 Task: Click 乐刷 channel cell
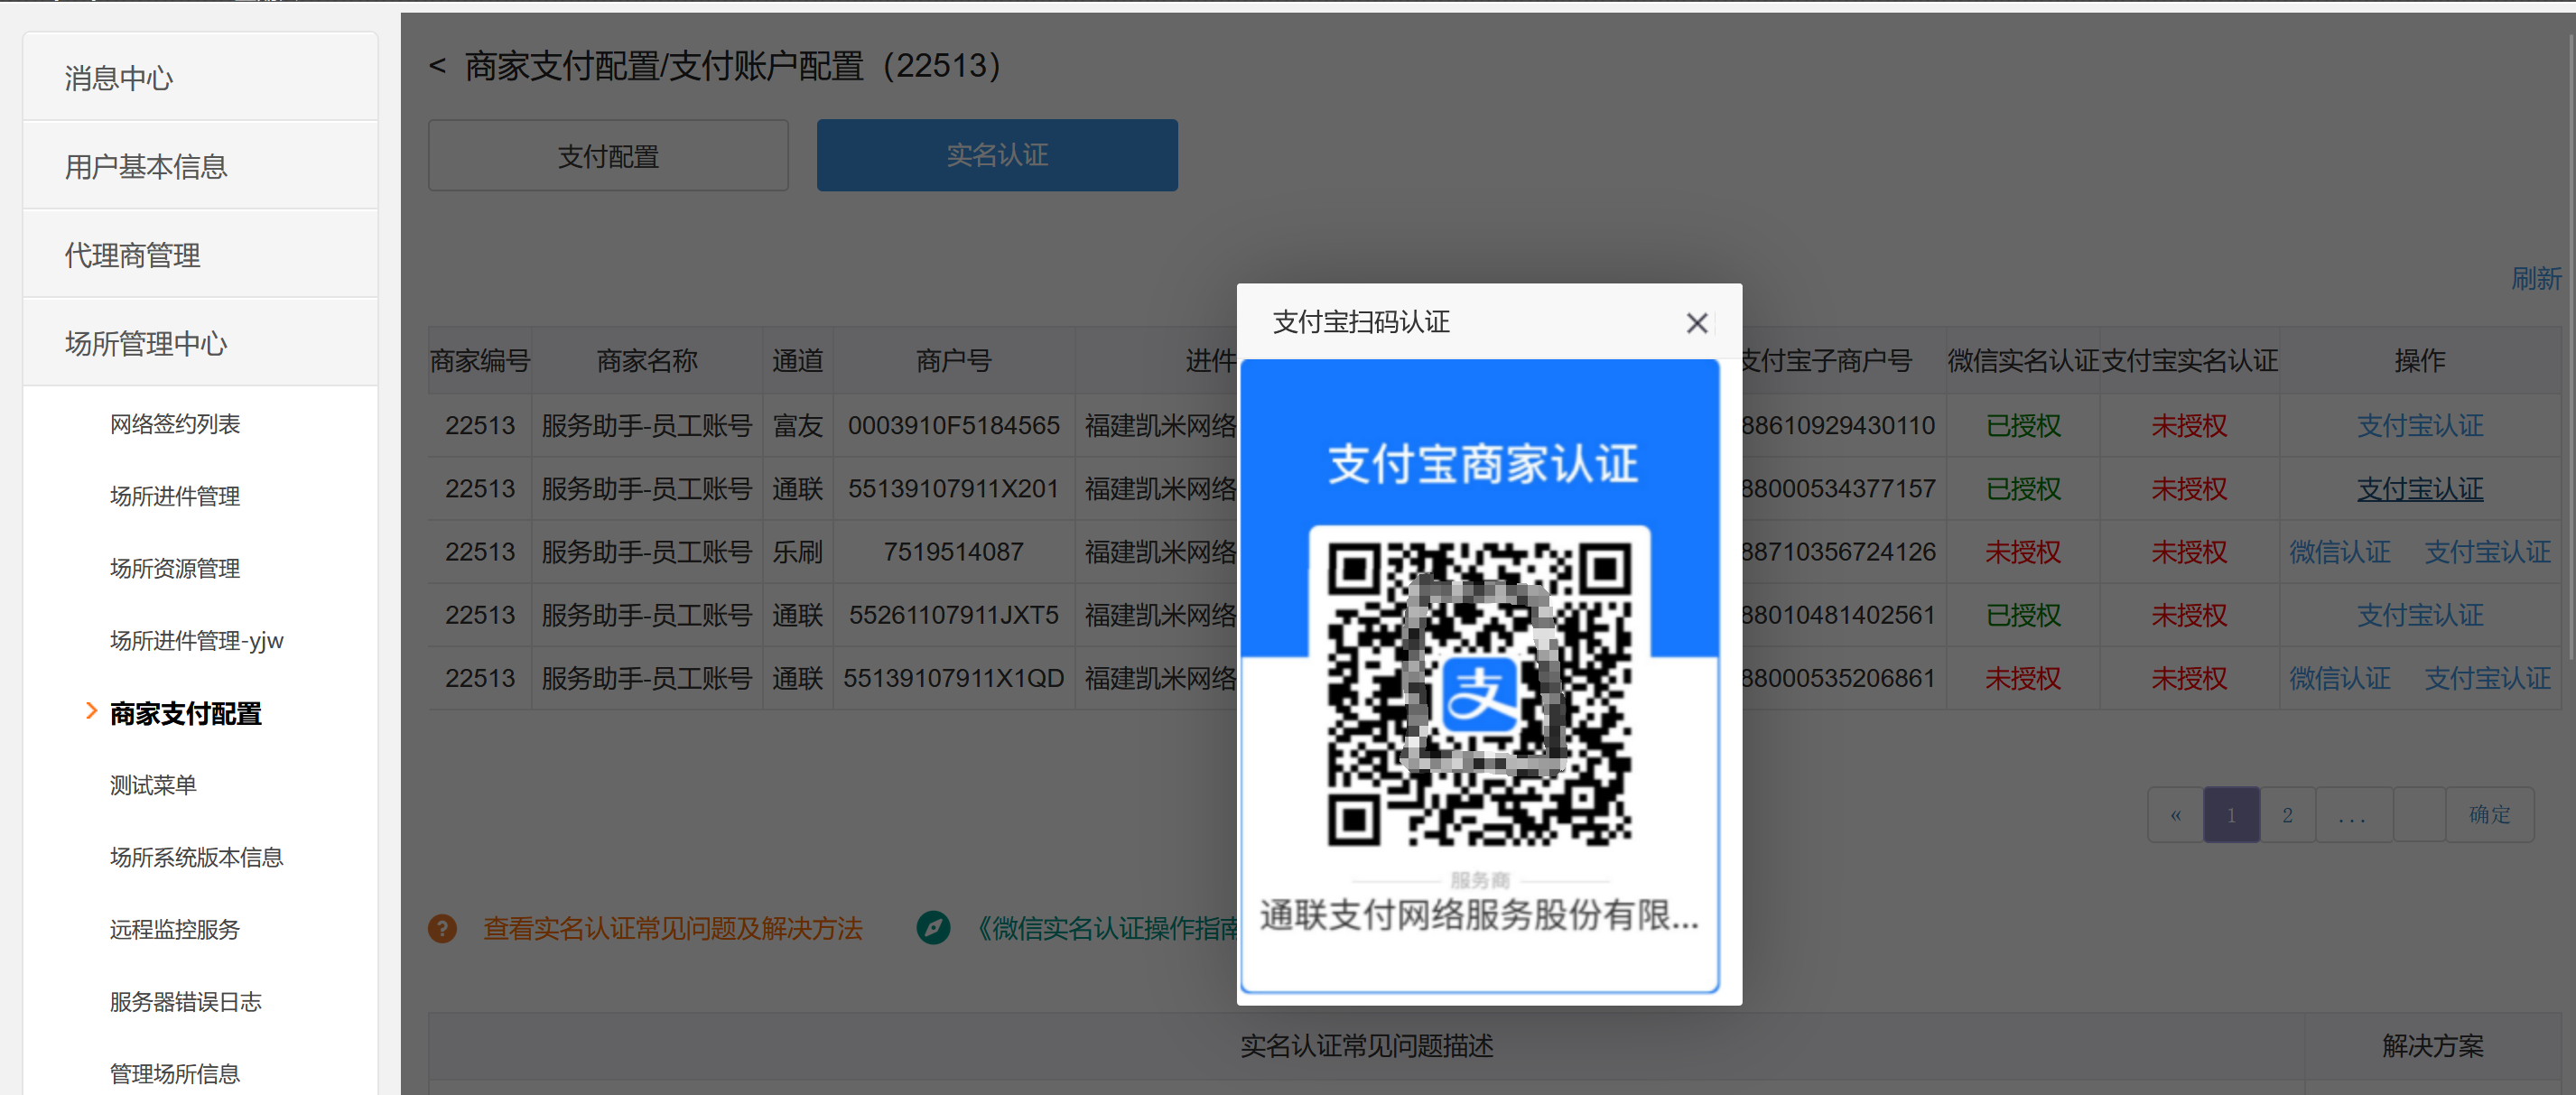point(797,552)
